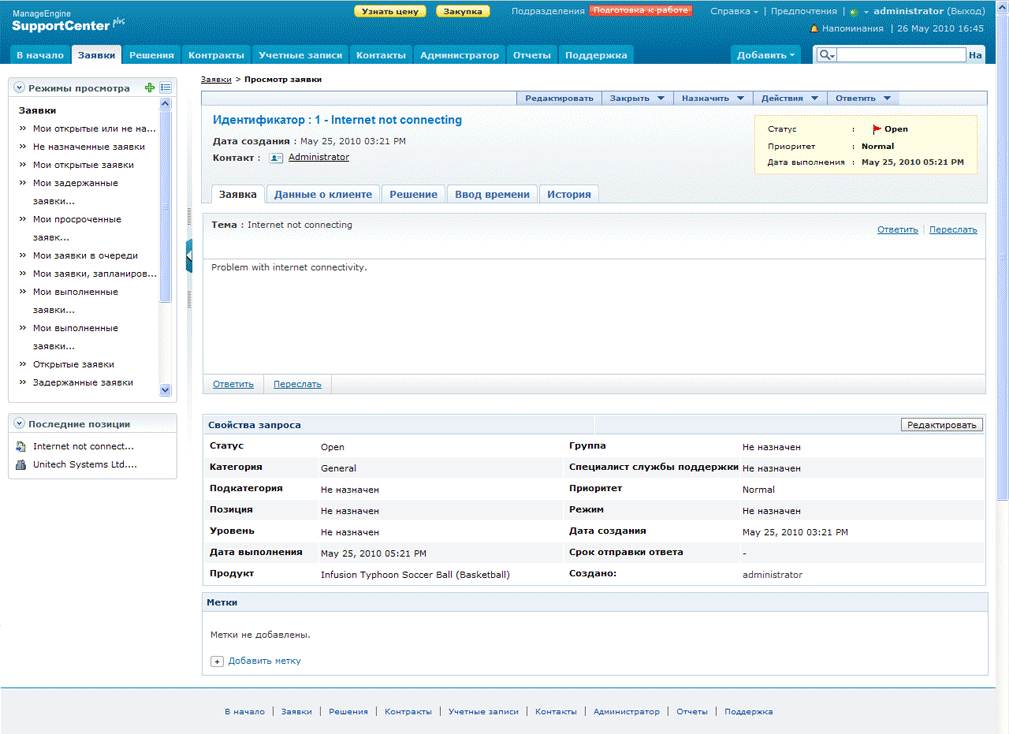Viewport: 1009px width, 734px height.
Task: Open the Назначить dropdown
Action: tap(712, 98)
